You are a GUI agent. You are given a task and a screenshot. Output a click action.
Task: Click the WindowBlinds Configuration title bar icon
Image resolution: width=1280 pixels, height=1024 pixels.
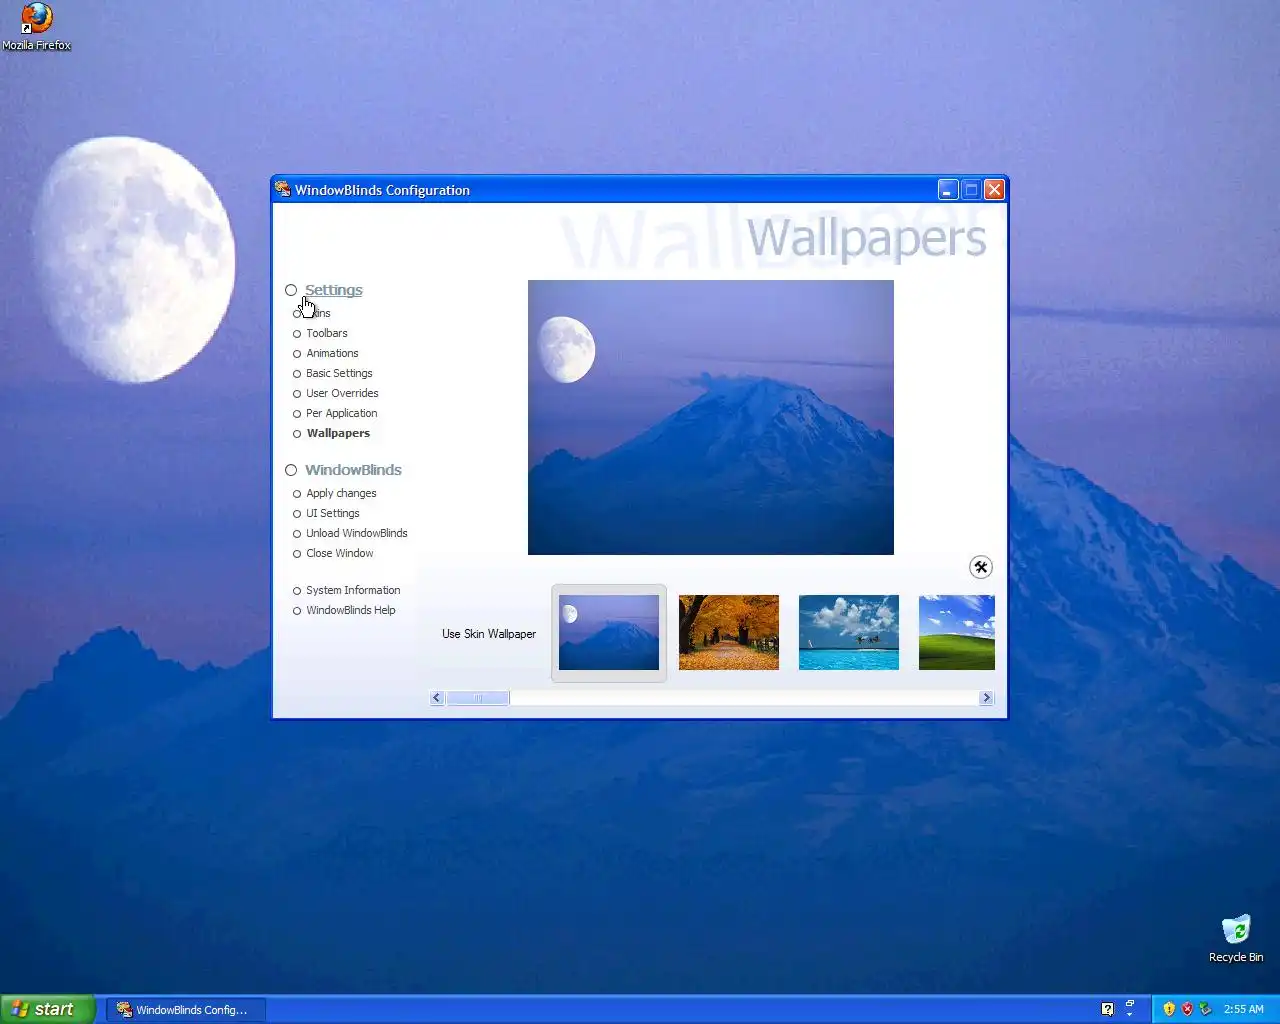pos(283,189)
